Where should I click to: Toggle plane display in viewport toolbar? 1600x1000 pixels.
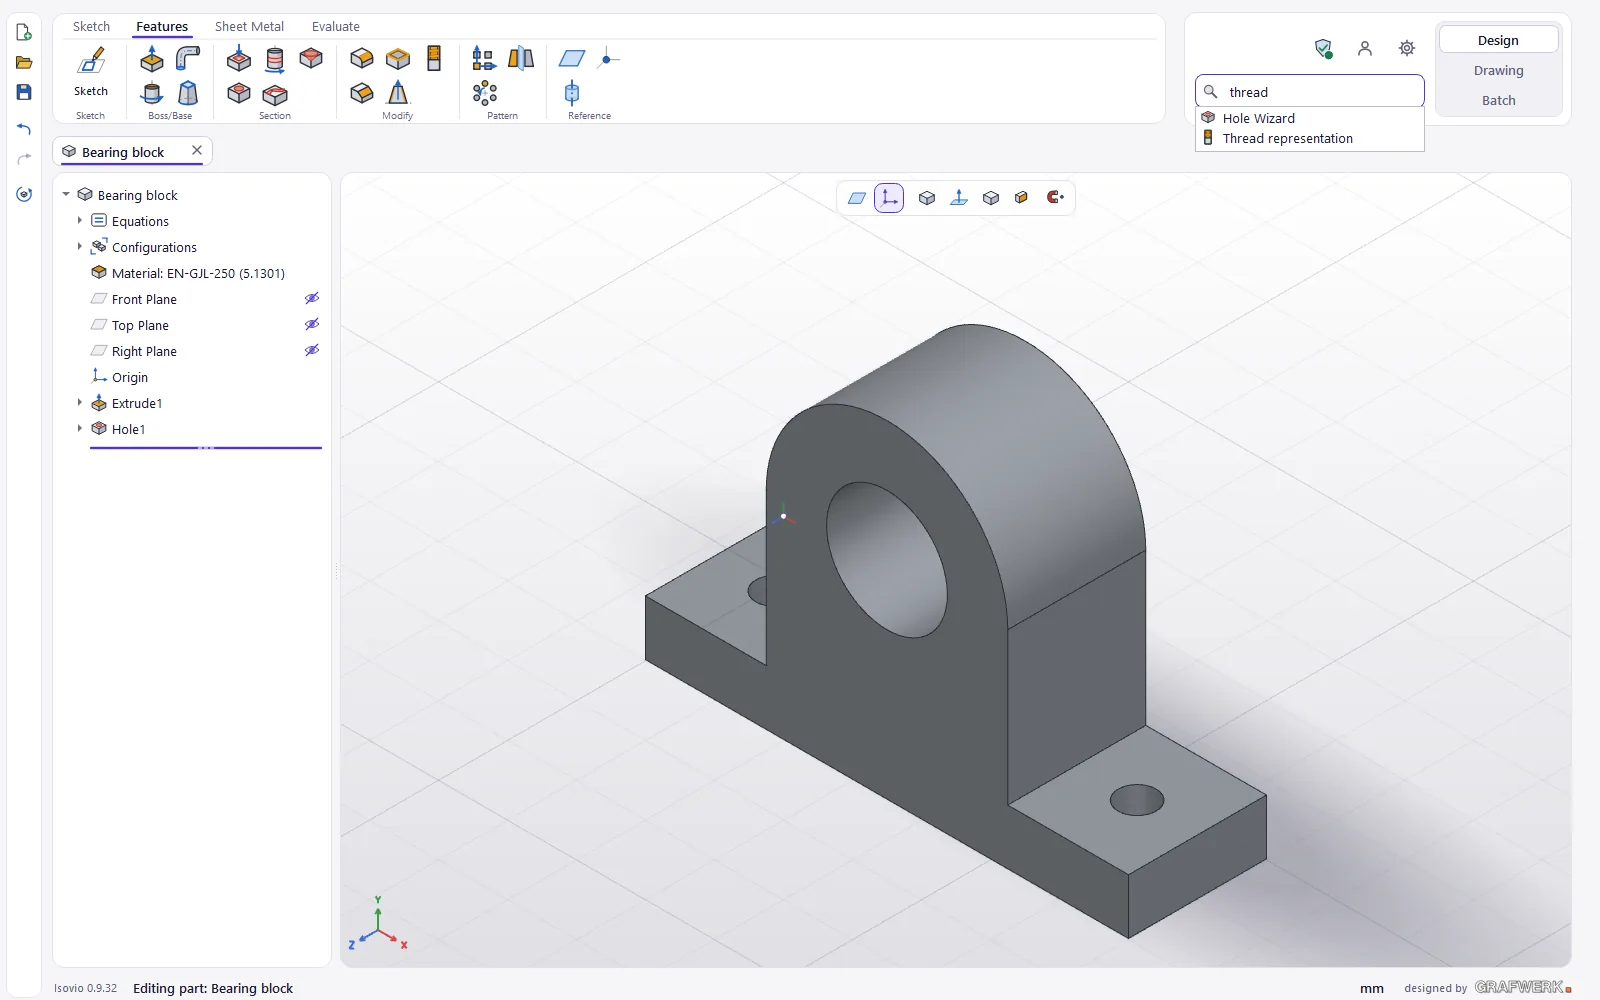[857, 197]
